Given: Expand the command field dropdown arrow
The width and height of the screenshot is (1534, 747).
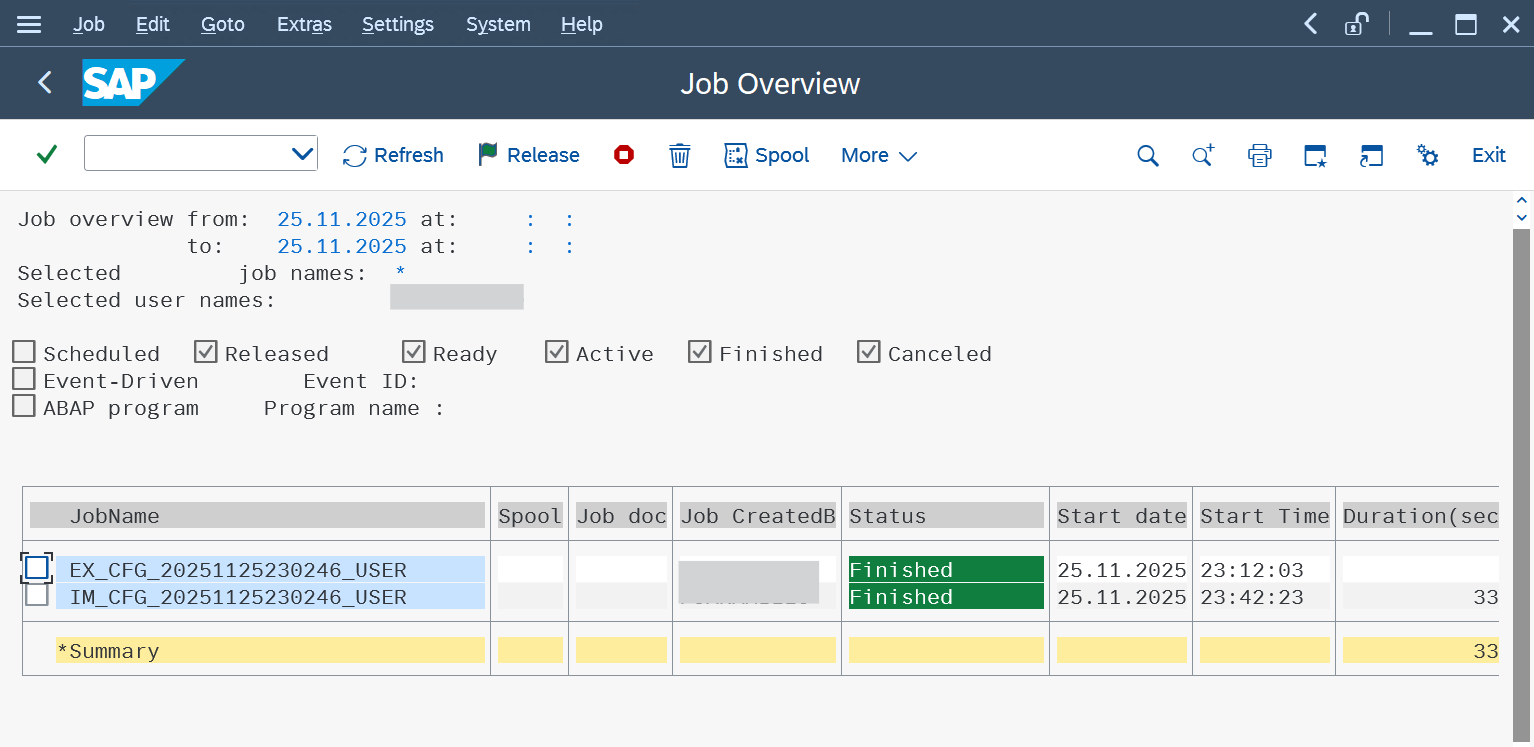Looking at the screenshot, I should click(302, 154).
